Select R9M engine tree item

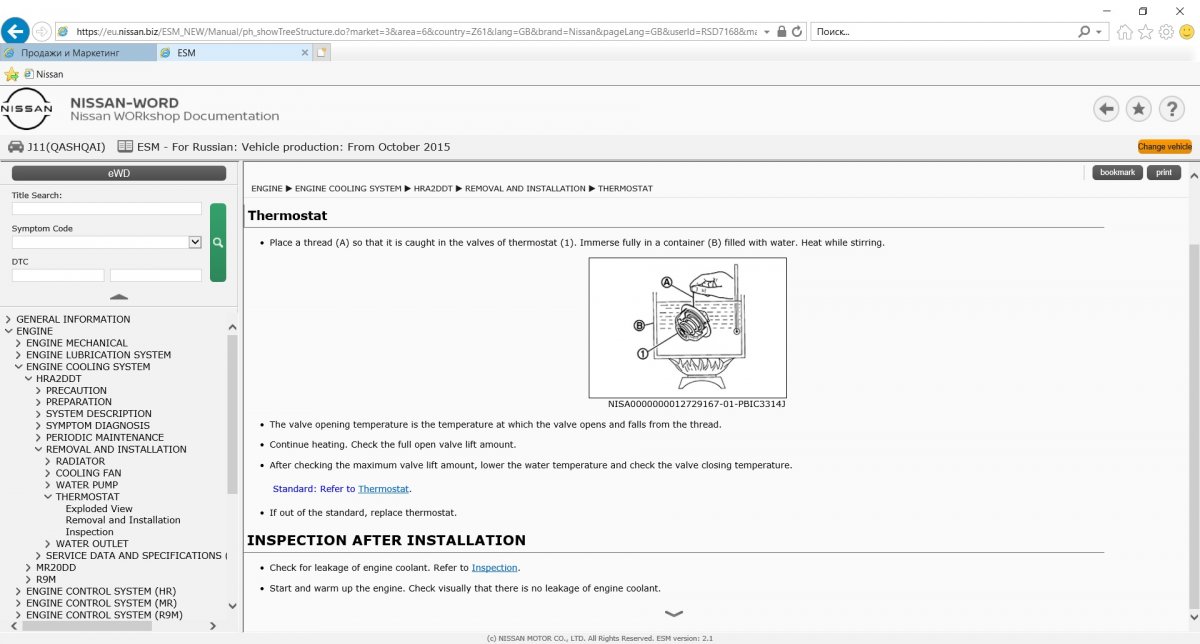tap(45, 579)
